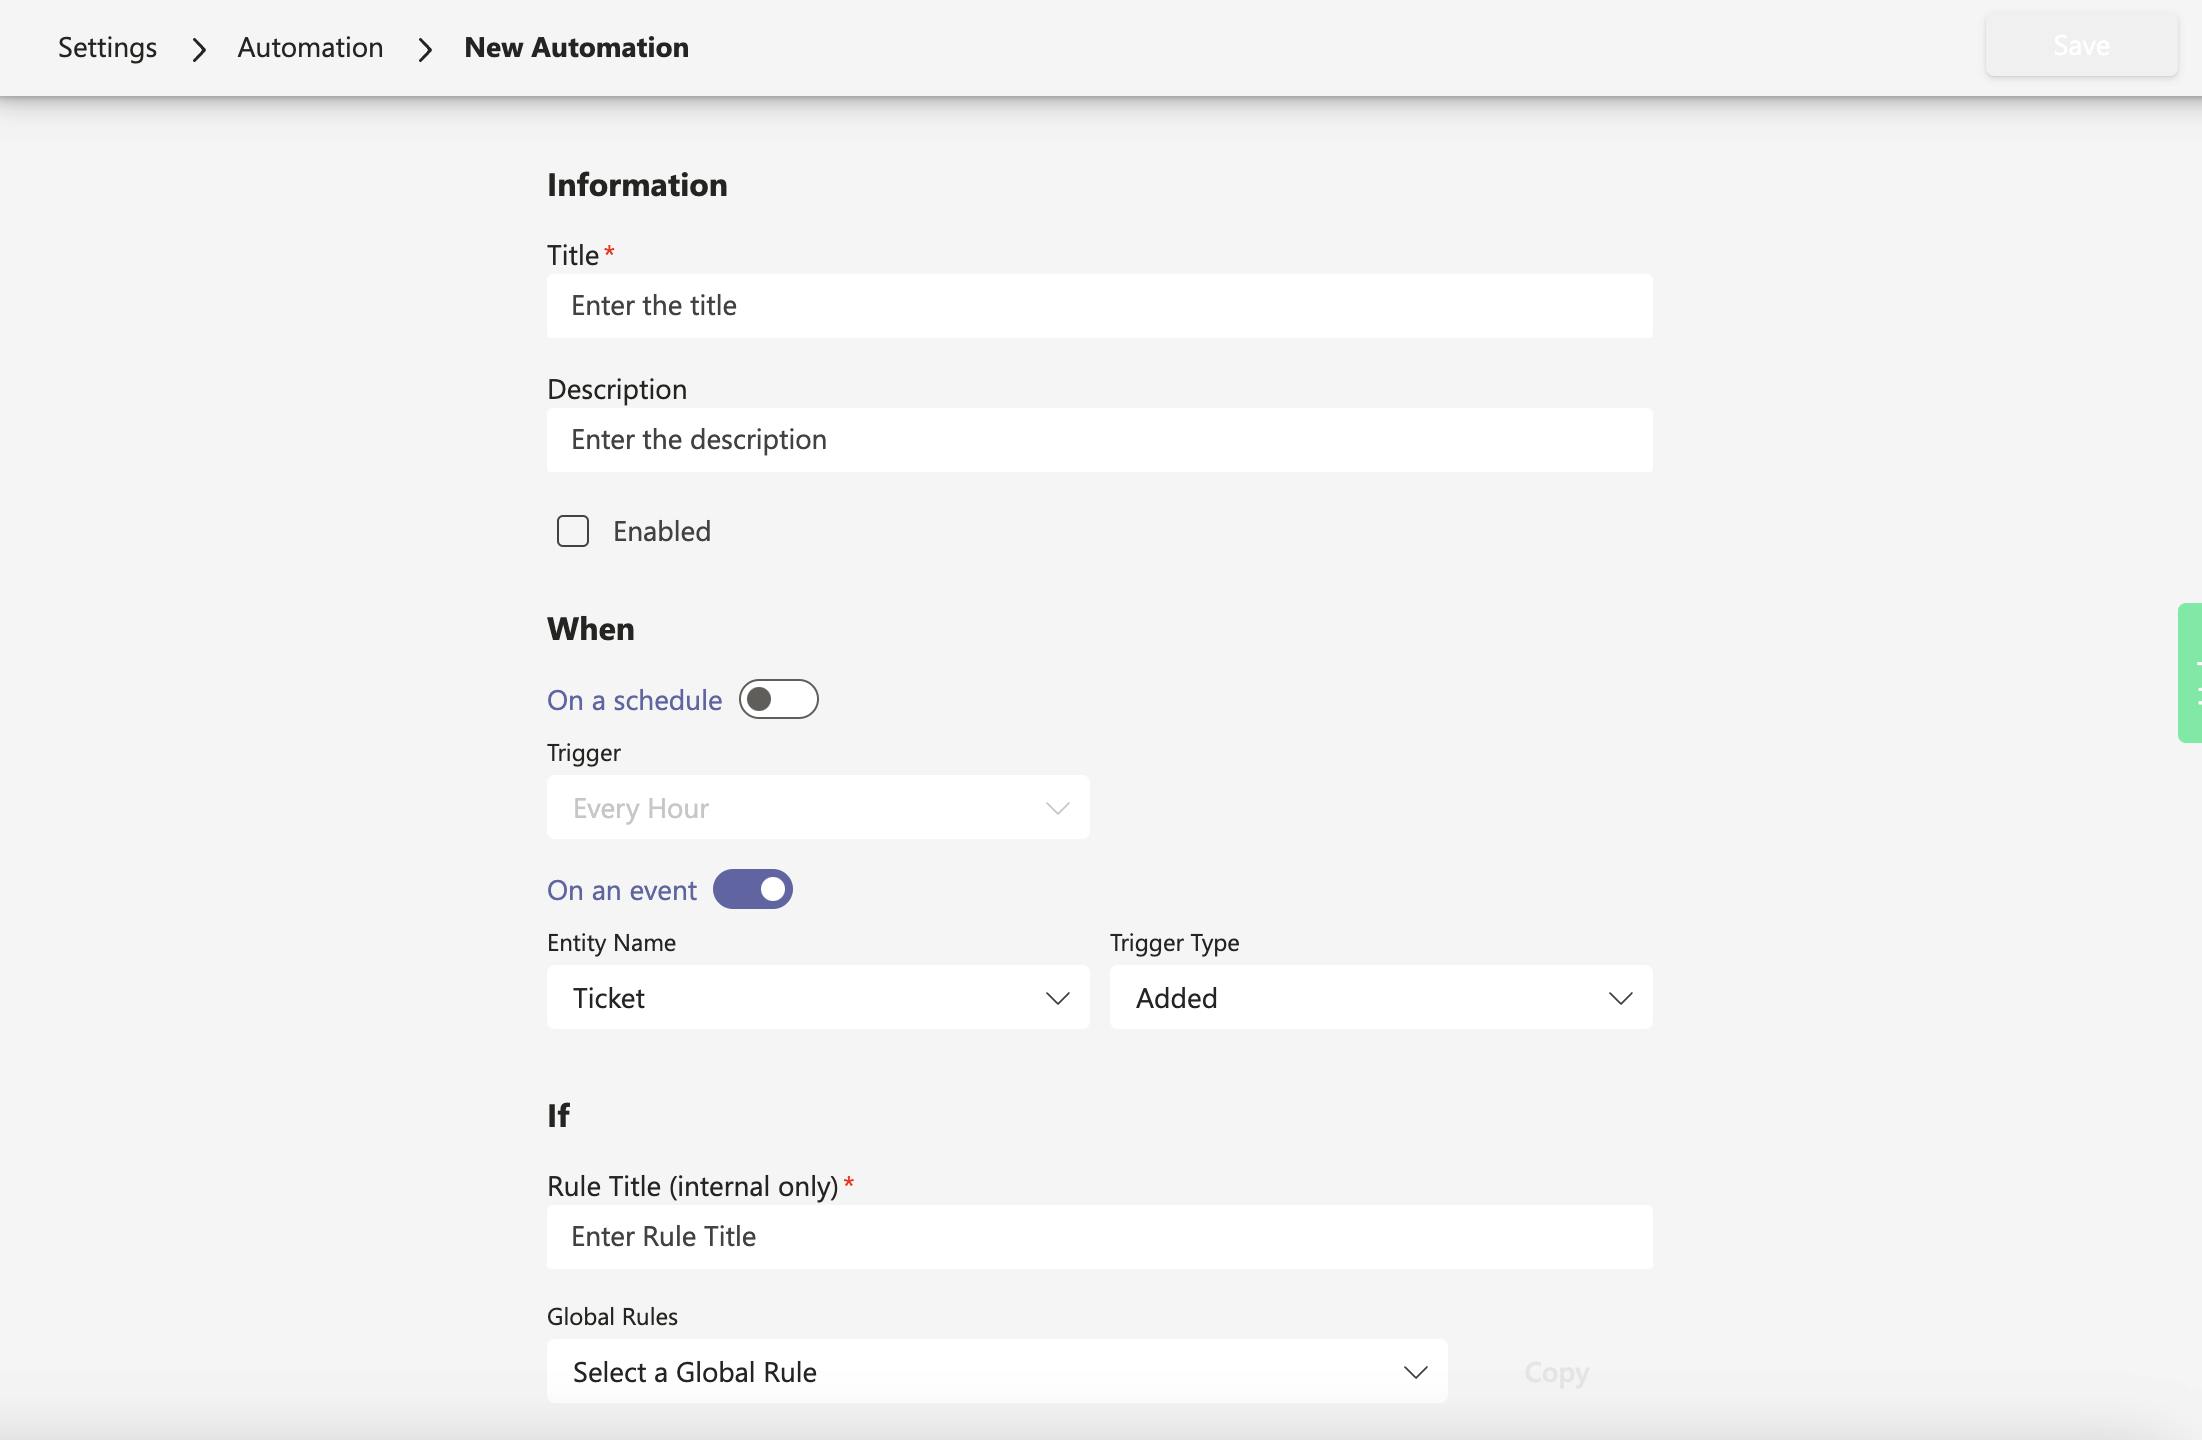The image size is (2202, 1440).
Task: Turn off the On an event toggle
Action: [x=752, y=889]
